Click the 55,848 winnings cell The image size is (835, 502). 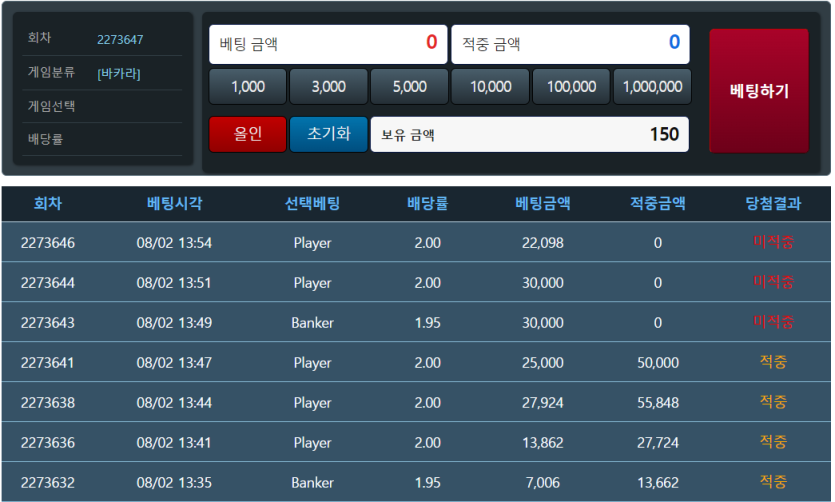pyautogui.click(x=658, y=402)
